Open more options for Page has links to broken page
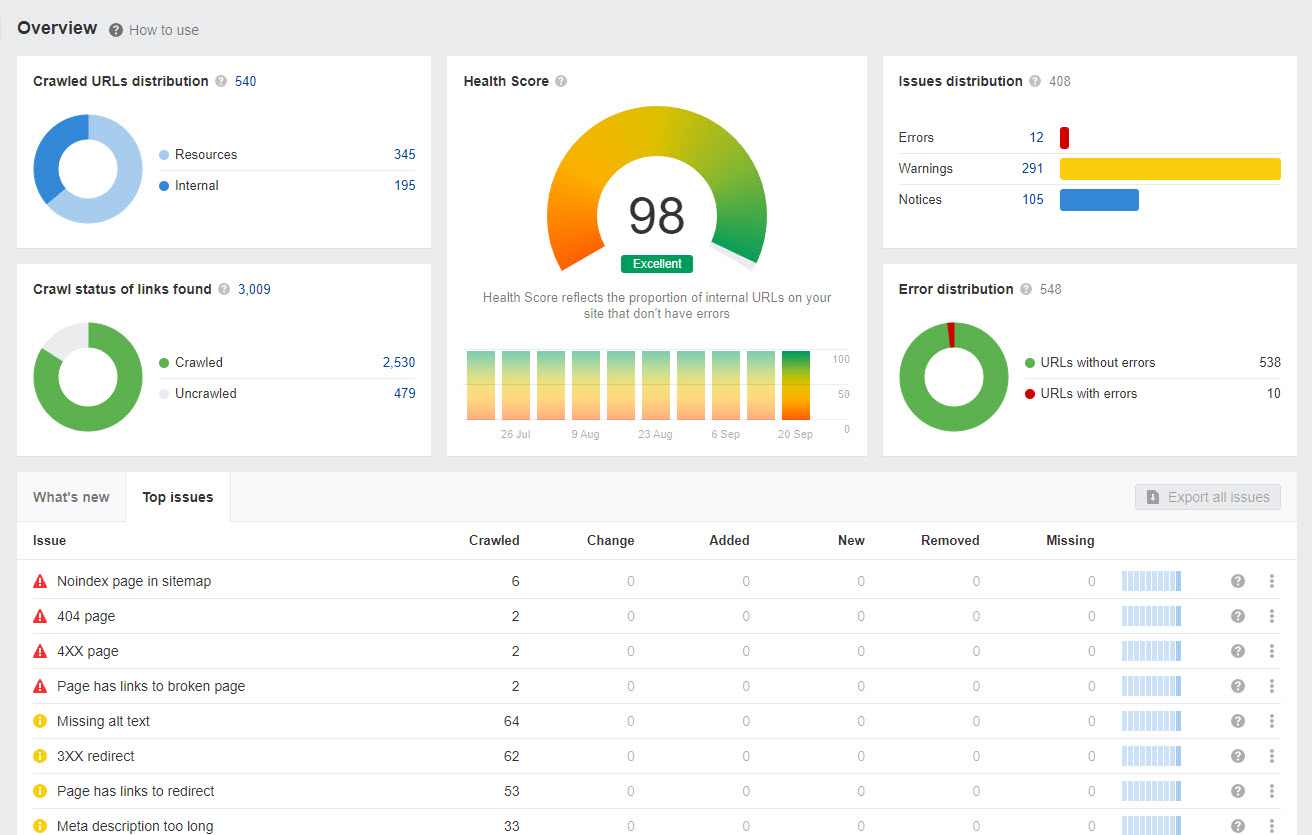Viewport: 1312px width, 835px height. [x=1272, y=686]
